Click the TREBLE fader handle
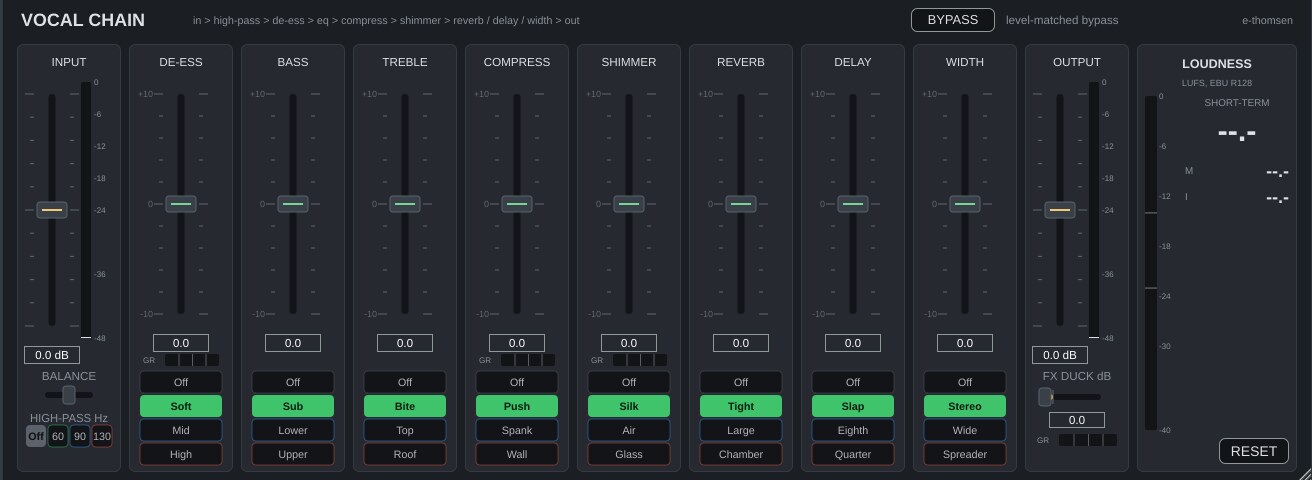The height and width of the screenshot is (480, 1312). (x=405, y=204)
